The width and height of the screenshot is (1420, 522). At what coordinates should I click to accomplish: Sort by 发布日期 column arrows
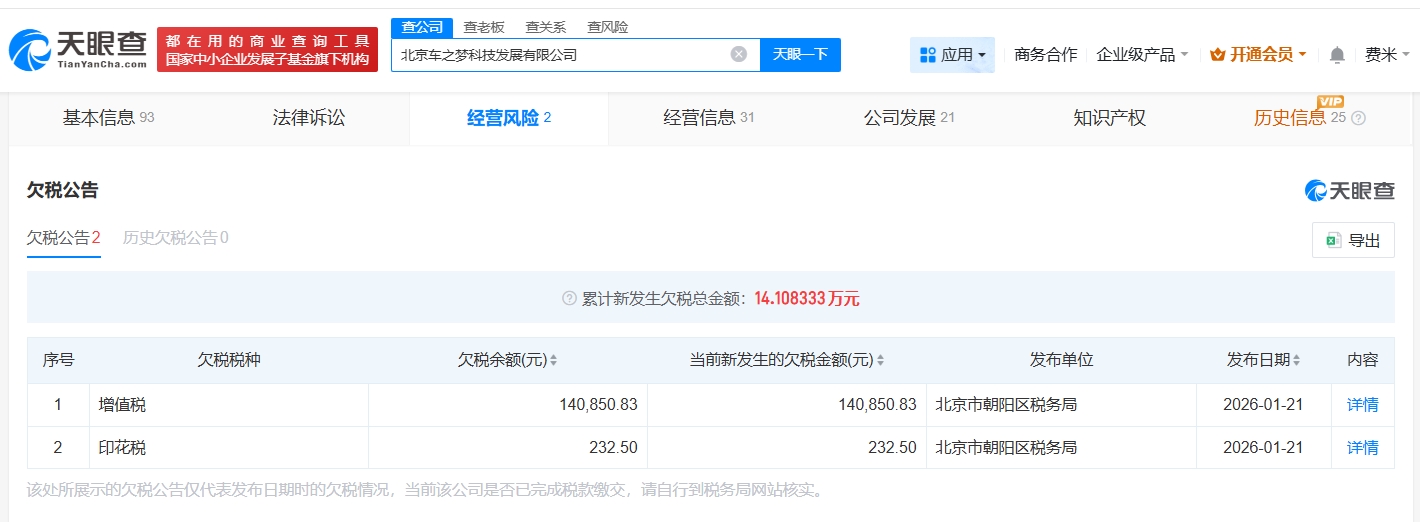click(1297, 360)
